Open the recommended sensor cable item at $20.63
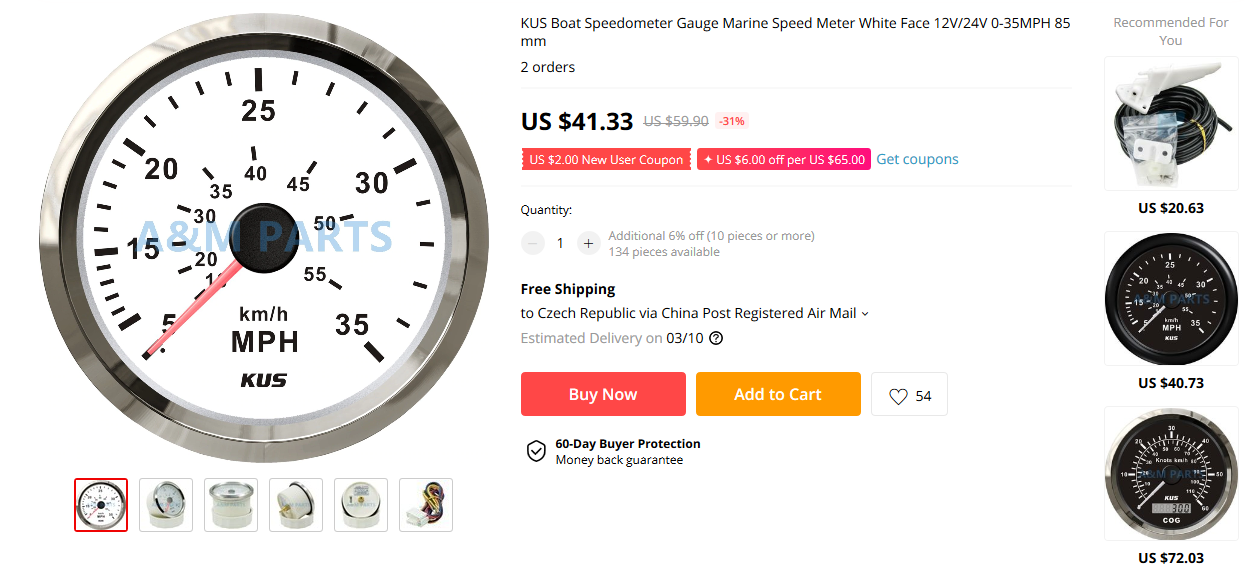The height and width of the screenshot is (580, 1251). [1170, 123]
